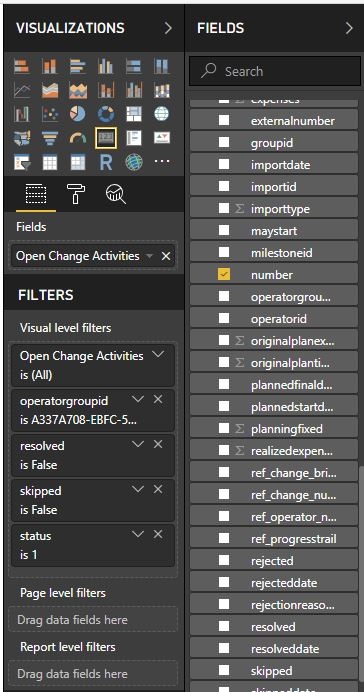Expand the operatorgroupid filter card
Screen dimensions: 364x692
(x=138, y=399)
